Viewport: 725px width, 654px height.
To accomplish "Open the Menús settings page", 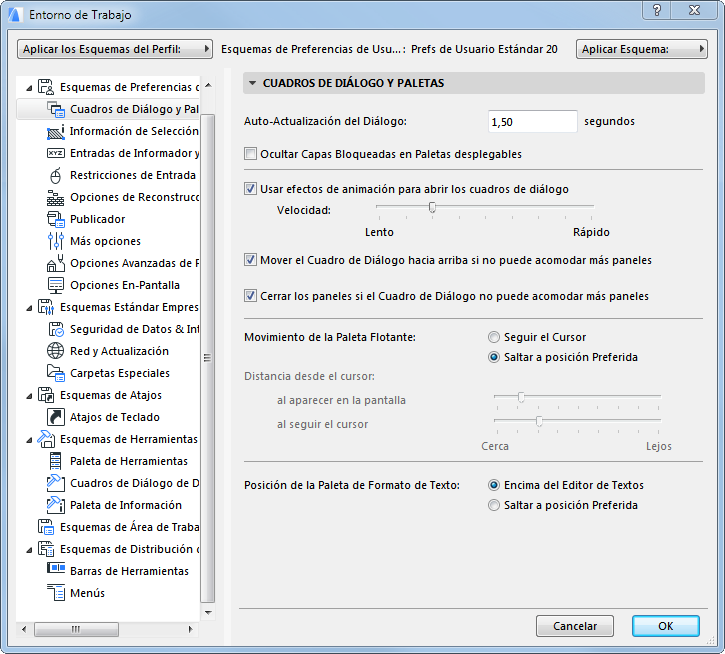I will 87,593.
